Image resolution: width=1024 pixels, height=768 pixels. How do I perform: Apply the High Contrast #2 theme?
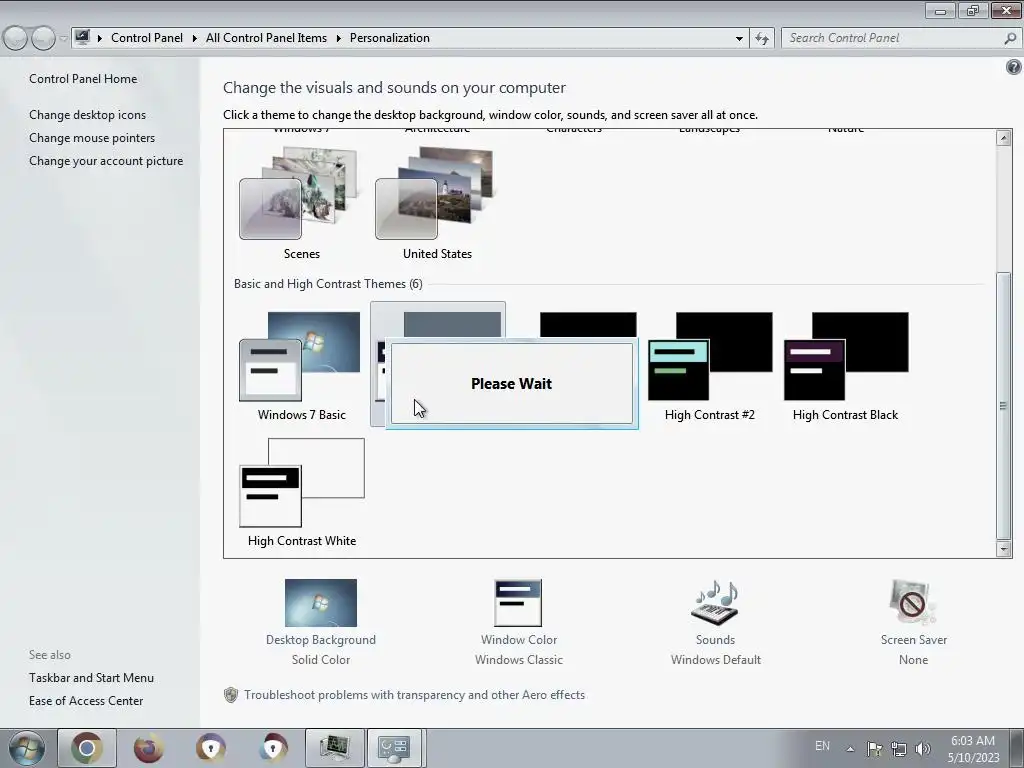pos(709,366)
